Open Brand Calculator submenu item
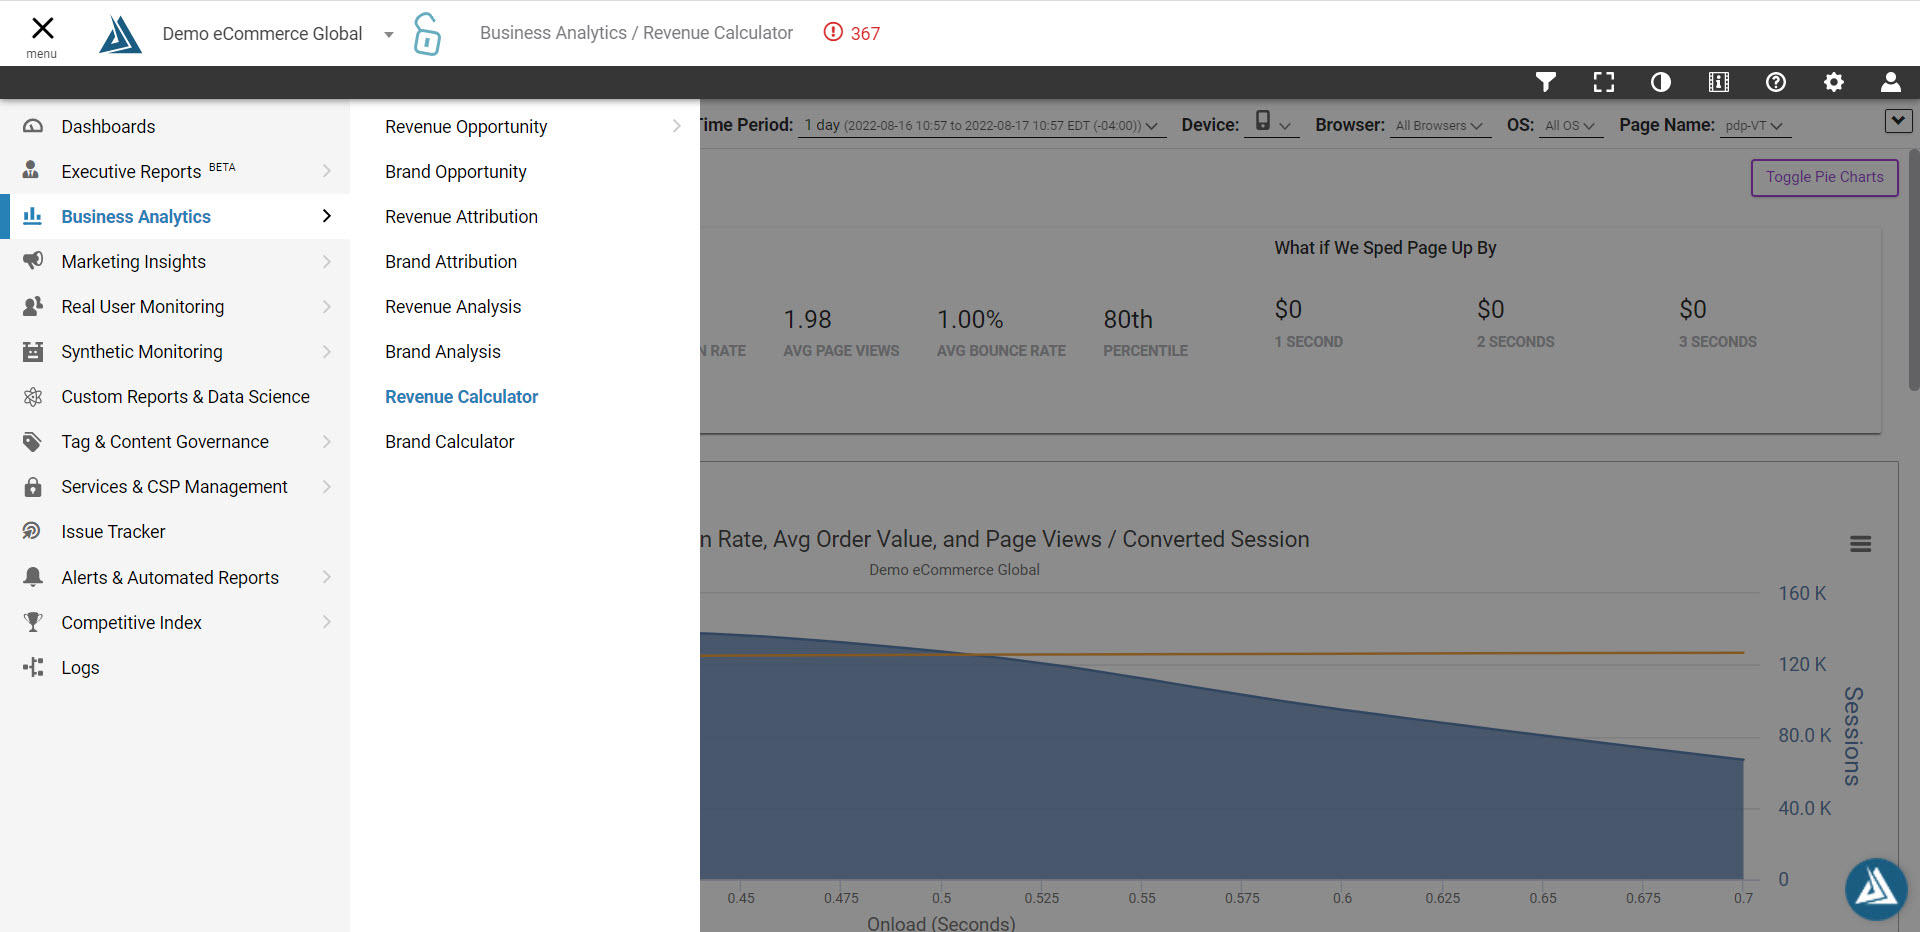The width and height of the screenshot is (1920, 932). tap(449, 442)
